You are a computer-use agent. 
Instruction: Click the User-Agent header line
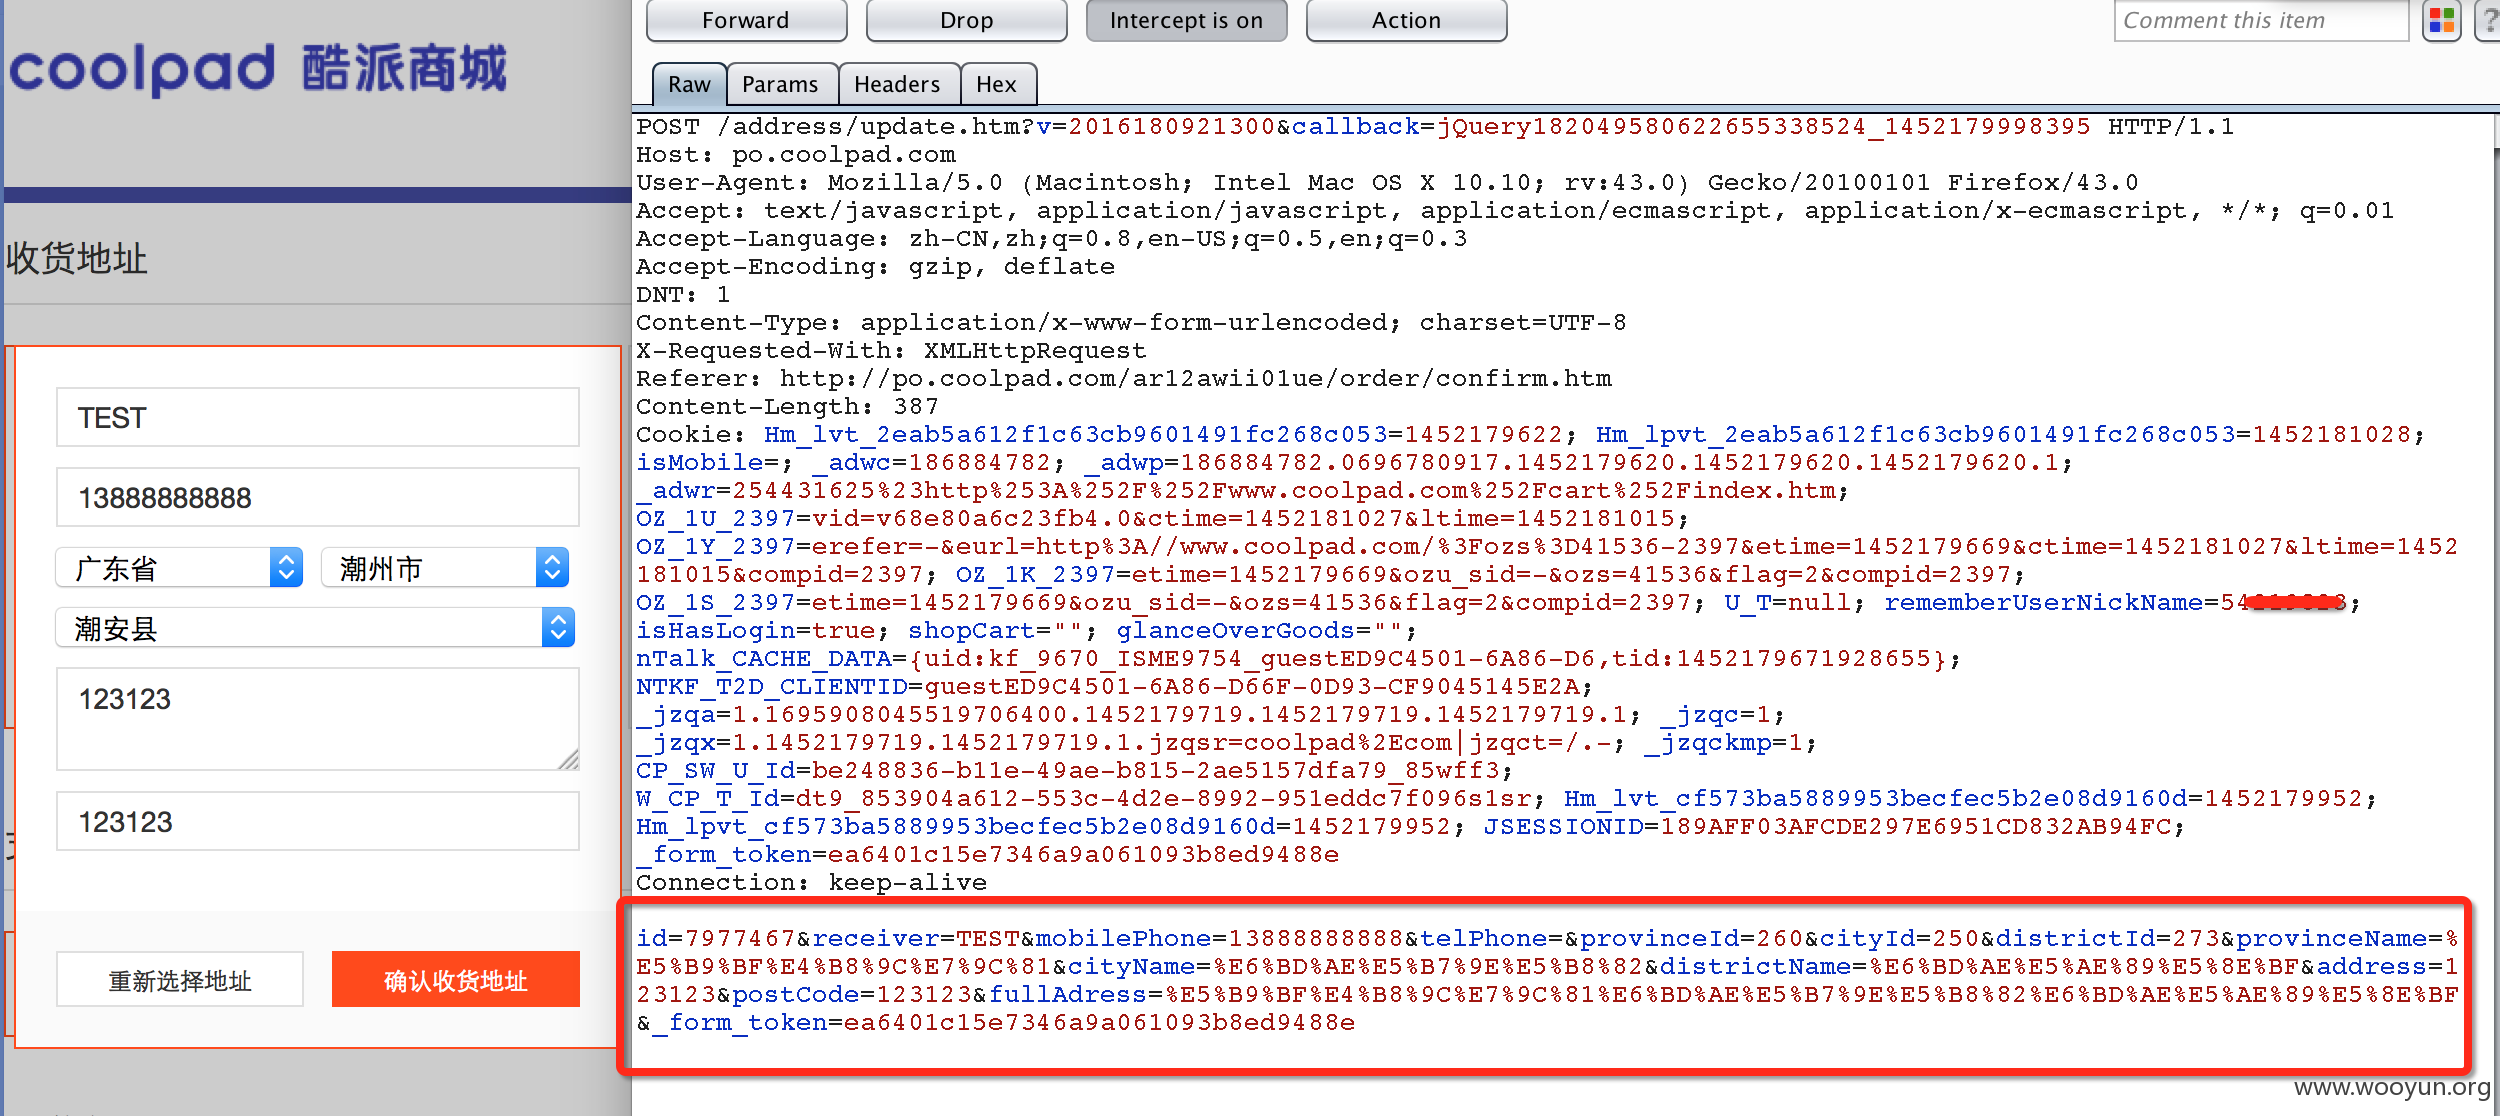point(1387,183)
